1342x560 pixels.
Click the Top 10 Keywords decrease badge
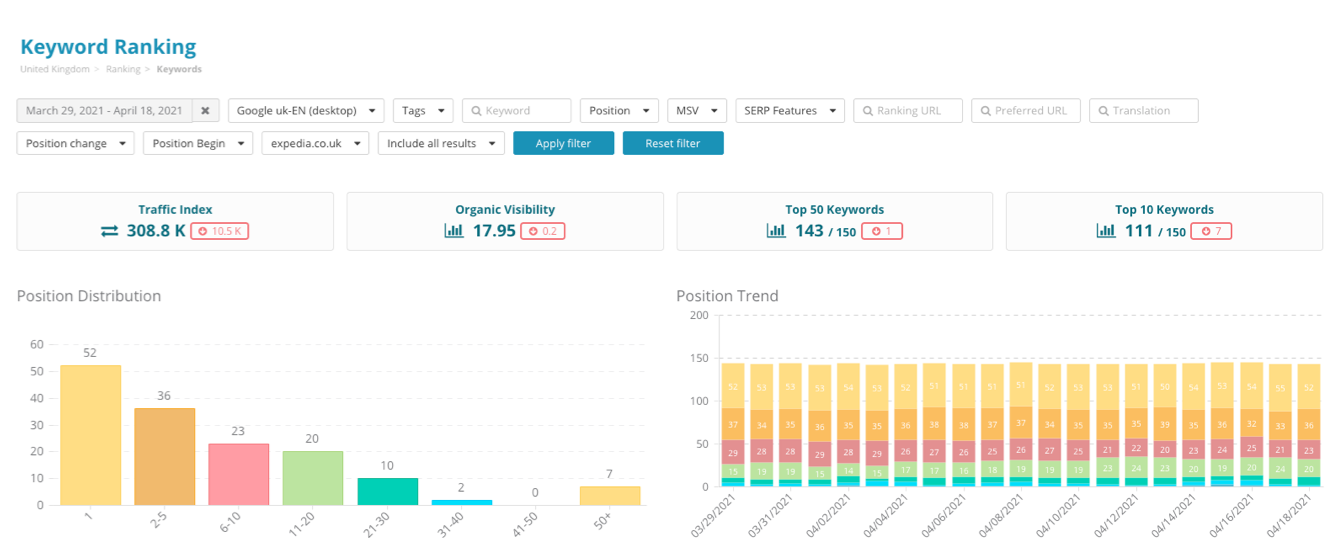(1210, 231)
